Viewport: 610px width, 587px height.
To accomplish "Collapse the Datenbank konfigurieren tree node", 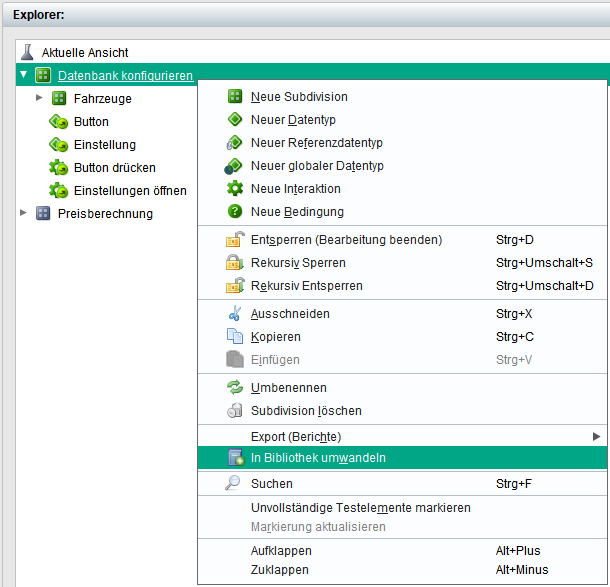I will click(23, 74).
